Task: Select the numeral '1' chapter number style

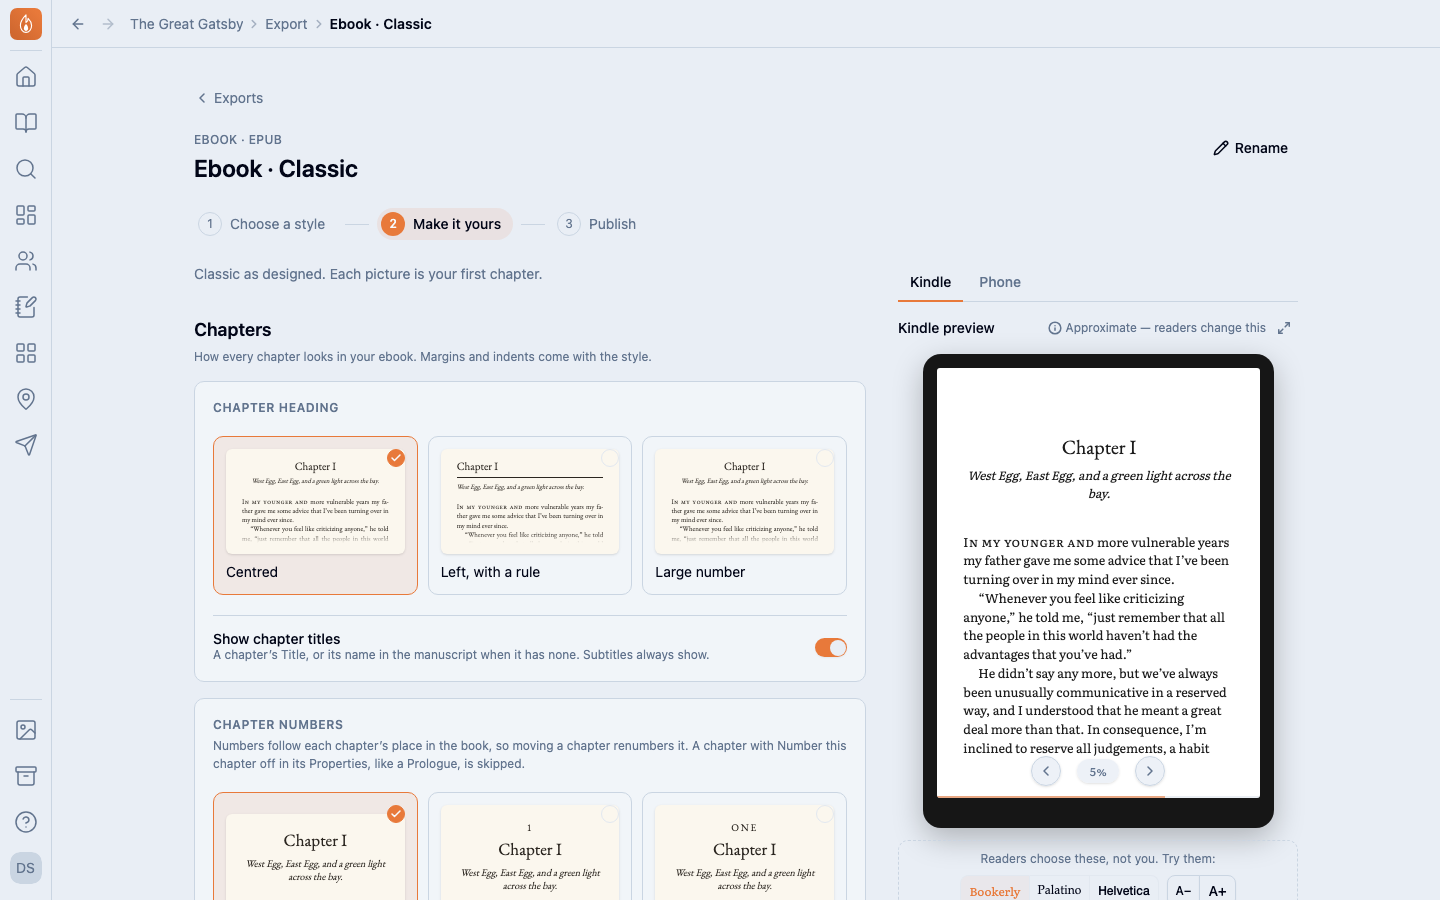Action: pos(530,846)
